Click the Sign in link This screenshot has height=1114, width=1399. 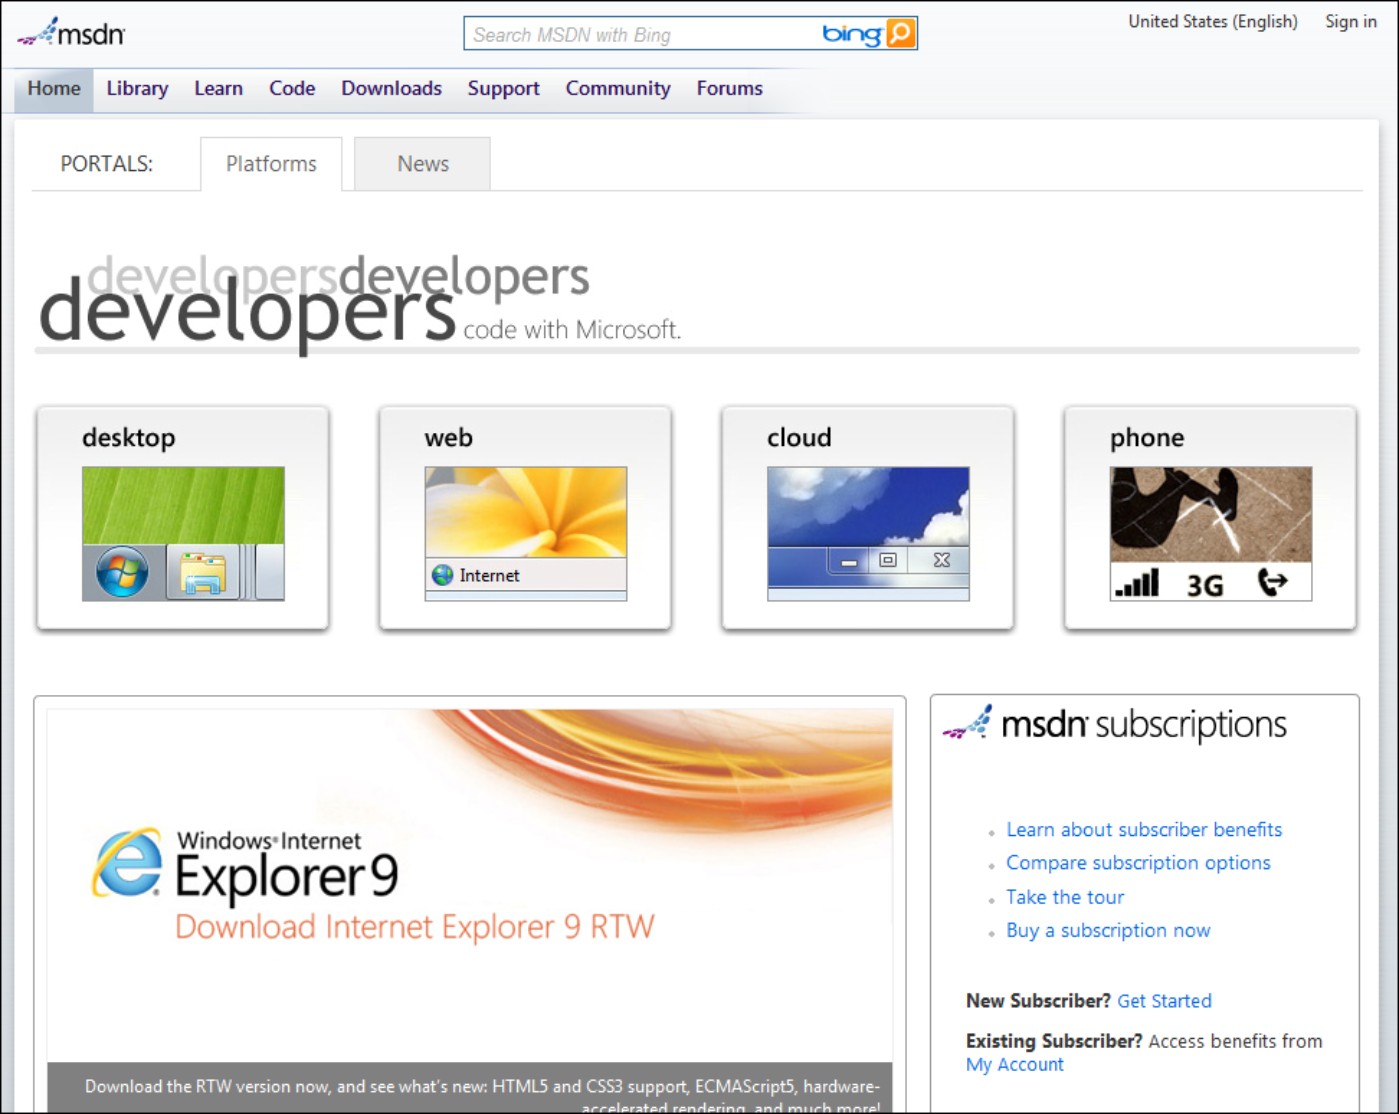(x=1351, y=21)
